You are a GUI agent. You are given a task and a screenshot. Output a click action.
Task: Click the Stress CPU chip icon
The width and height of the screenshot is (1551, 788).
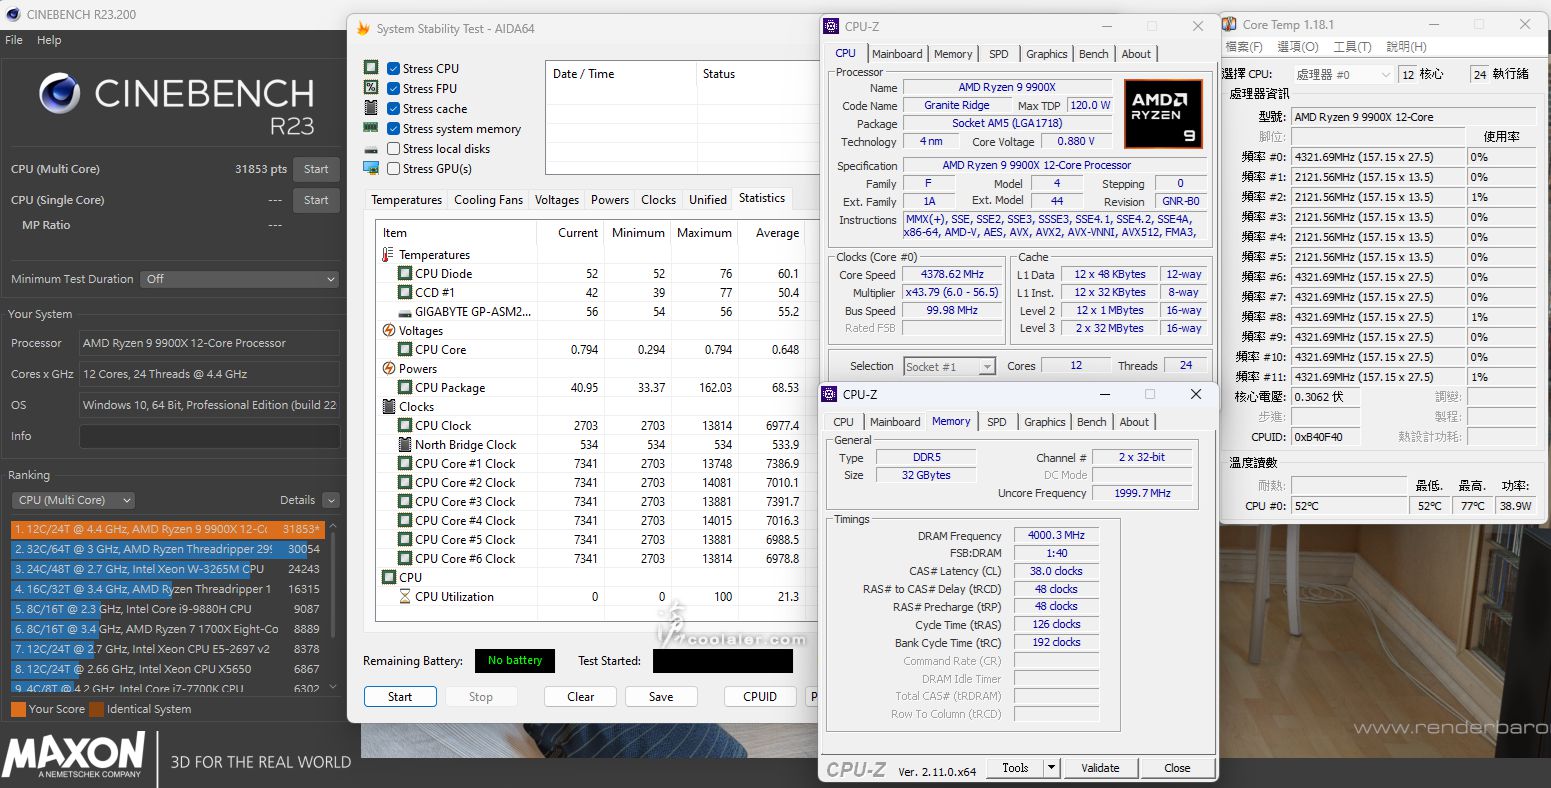371,68
